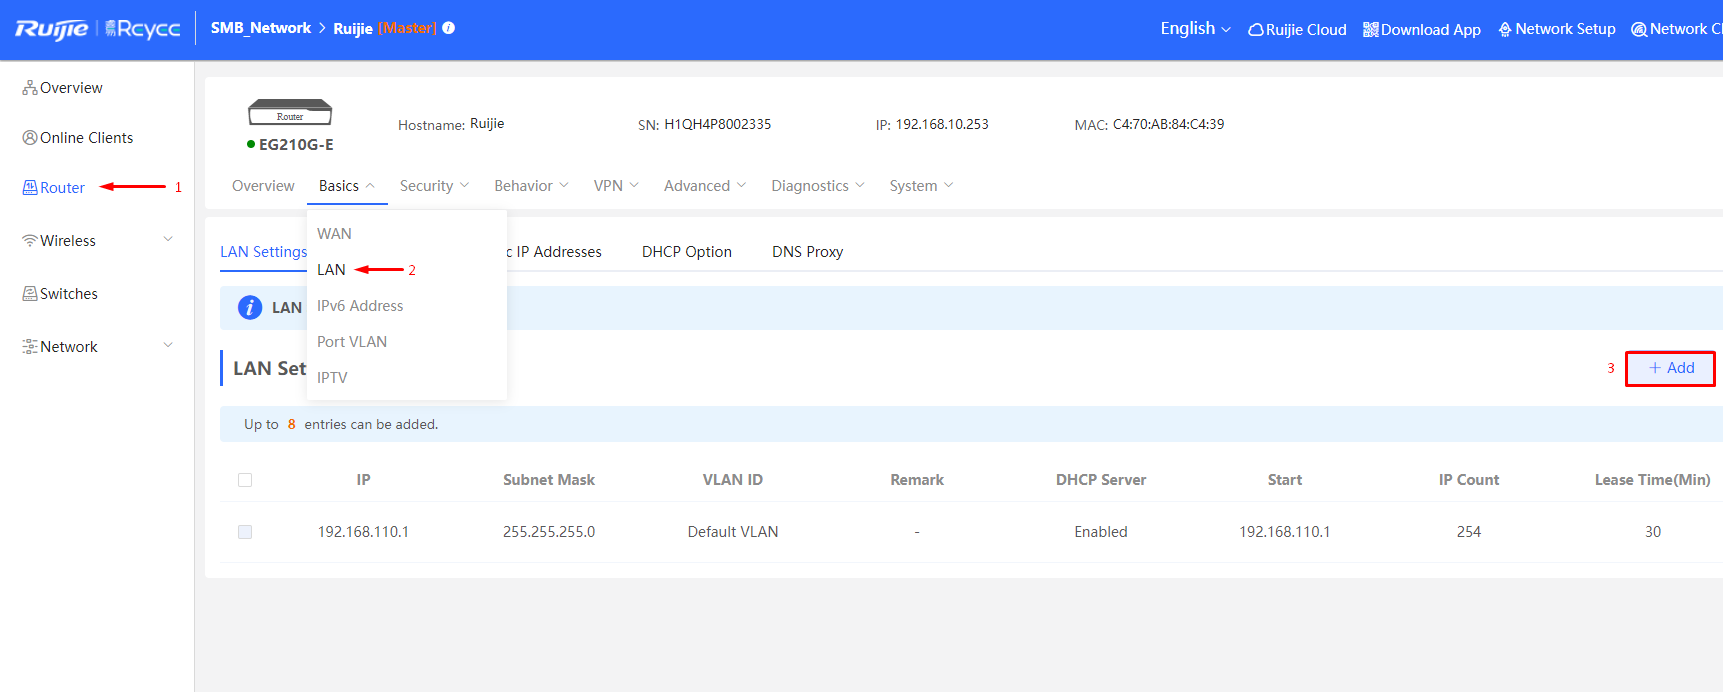The image size is (1723, 692).
Task: Click the VLAN ID column header
Action: click(x=733, y=480)
